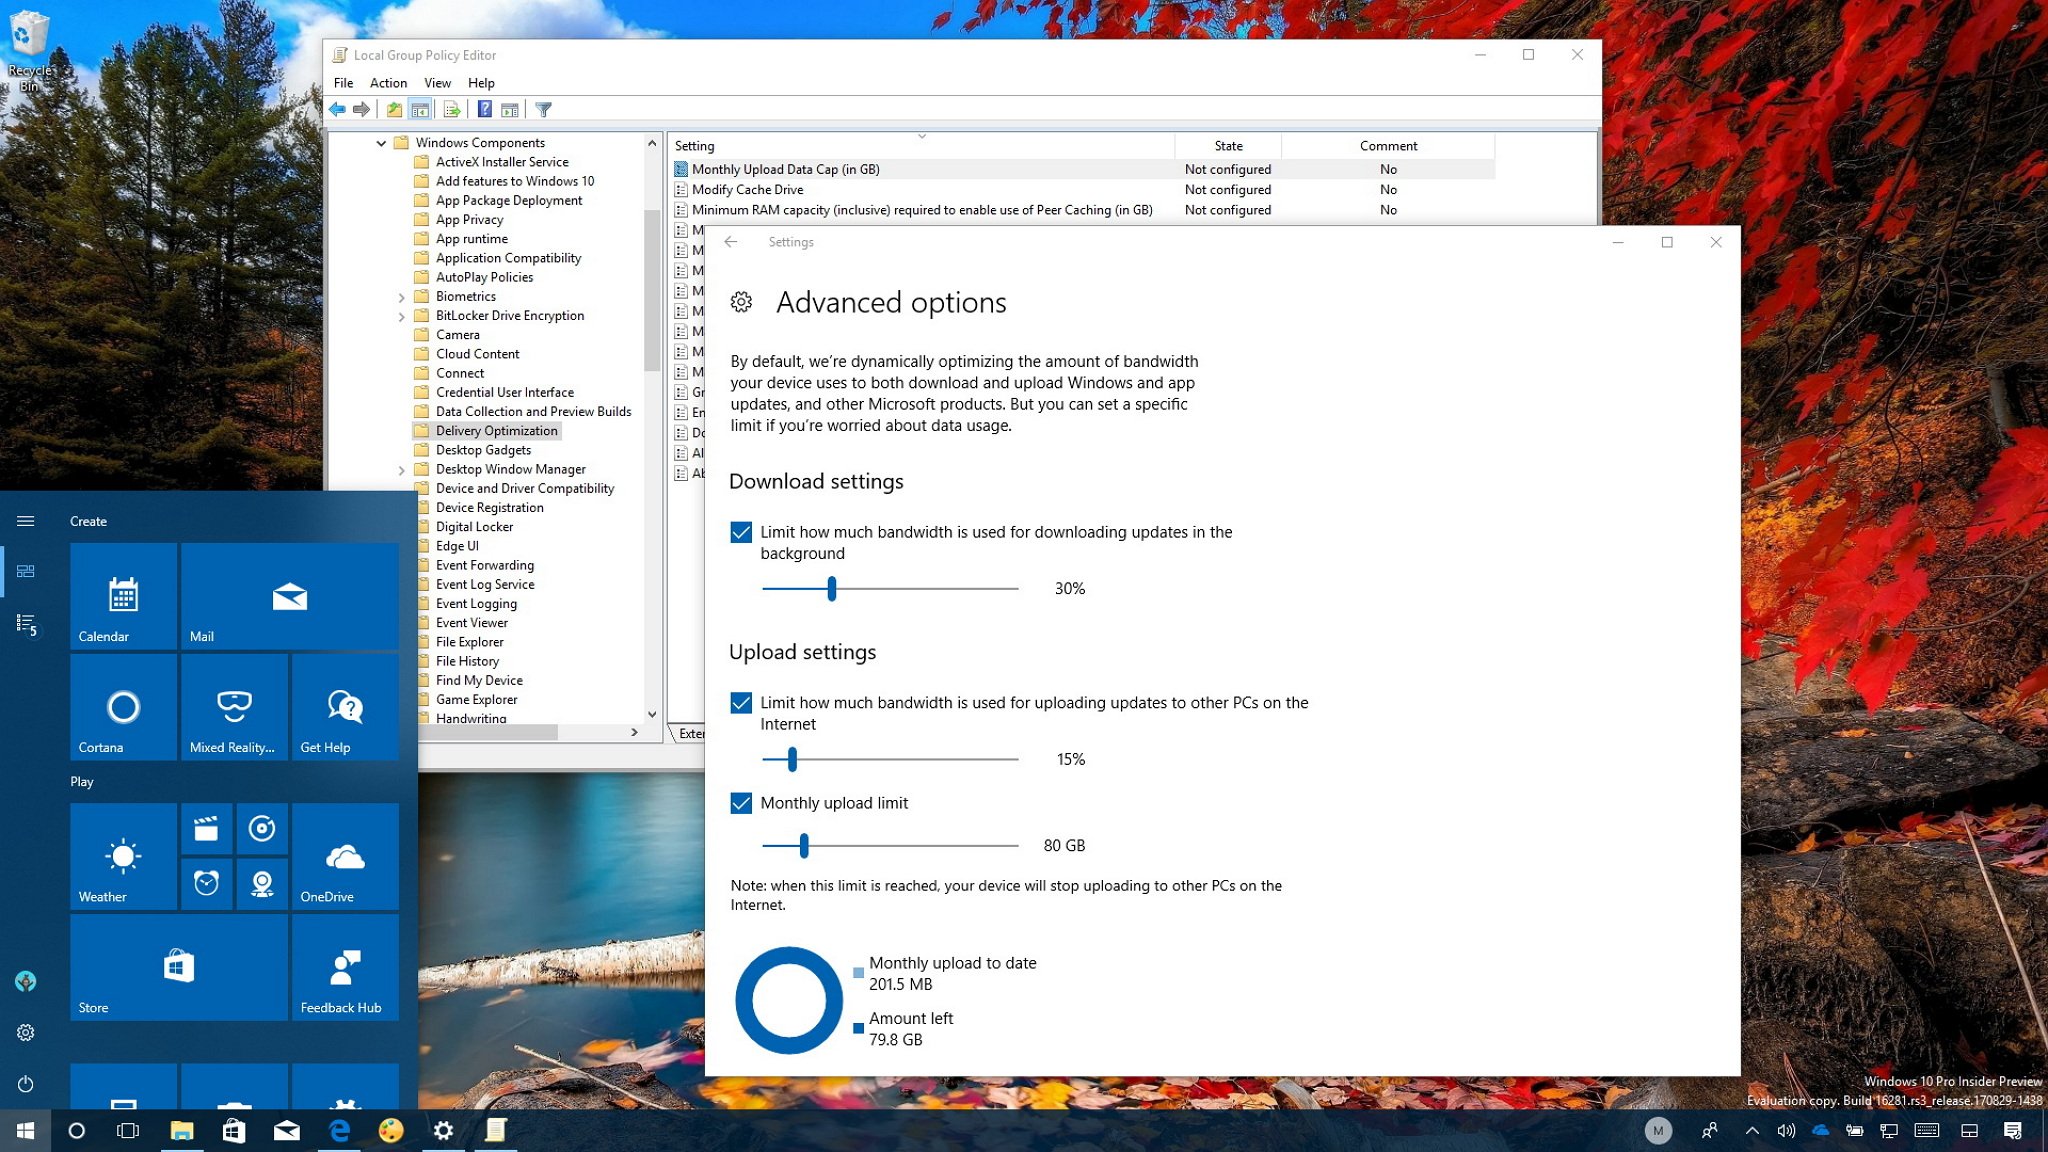Open the Action Center notification icon
Image resolution: width=2048 pixels, height=1152 pixels.
(x=2013, y=1131)
